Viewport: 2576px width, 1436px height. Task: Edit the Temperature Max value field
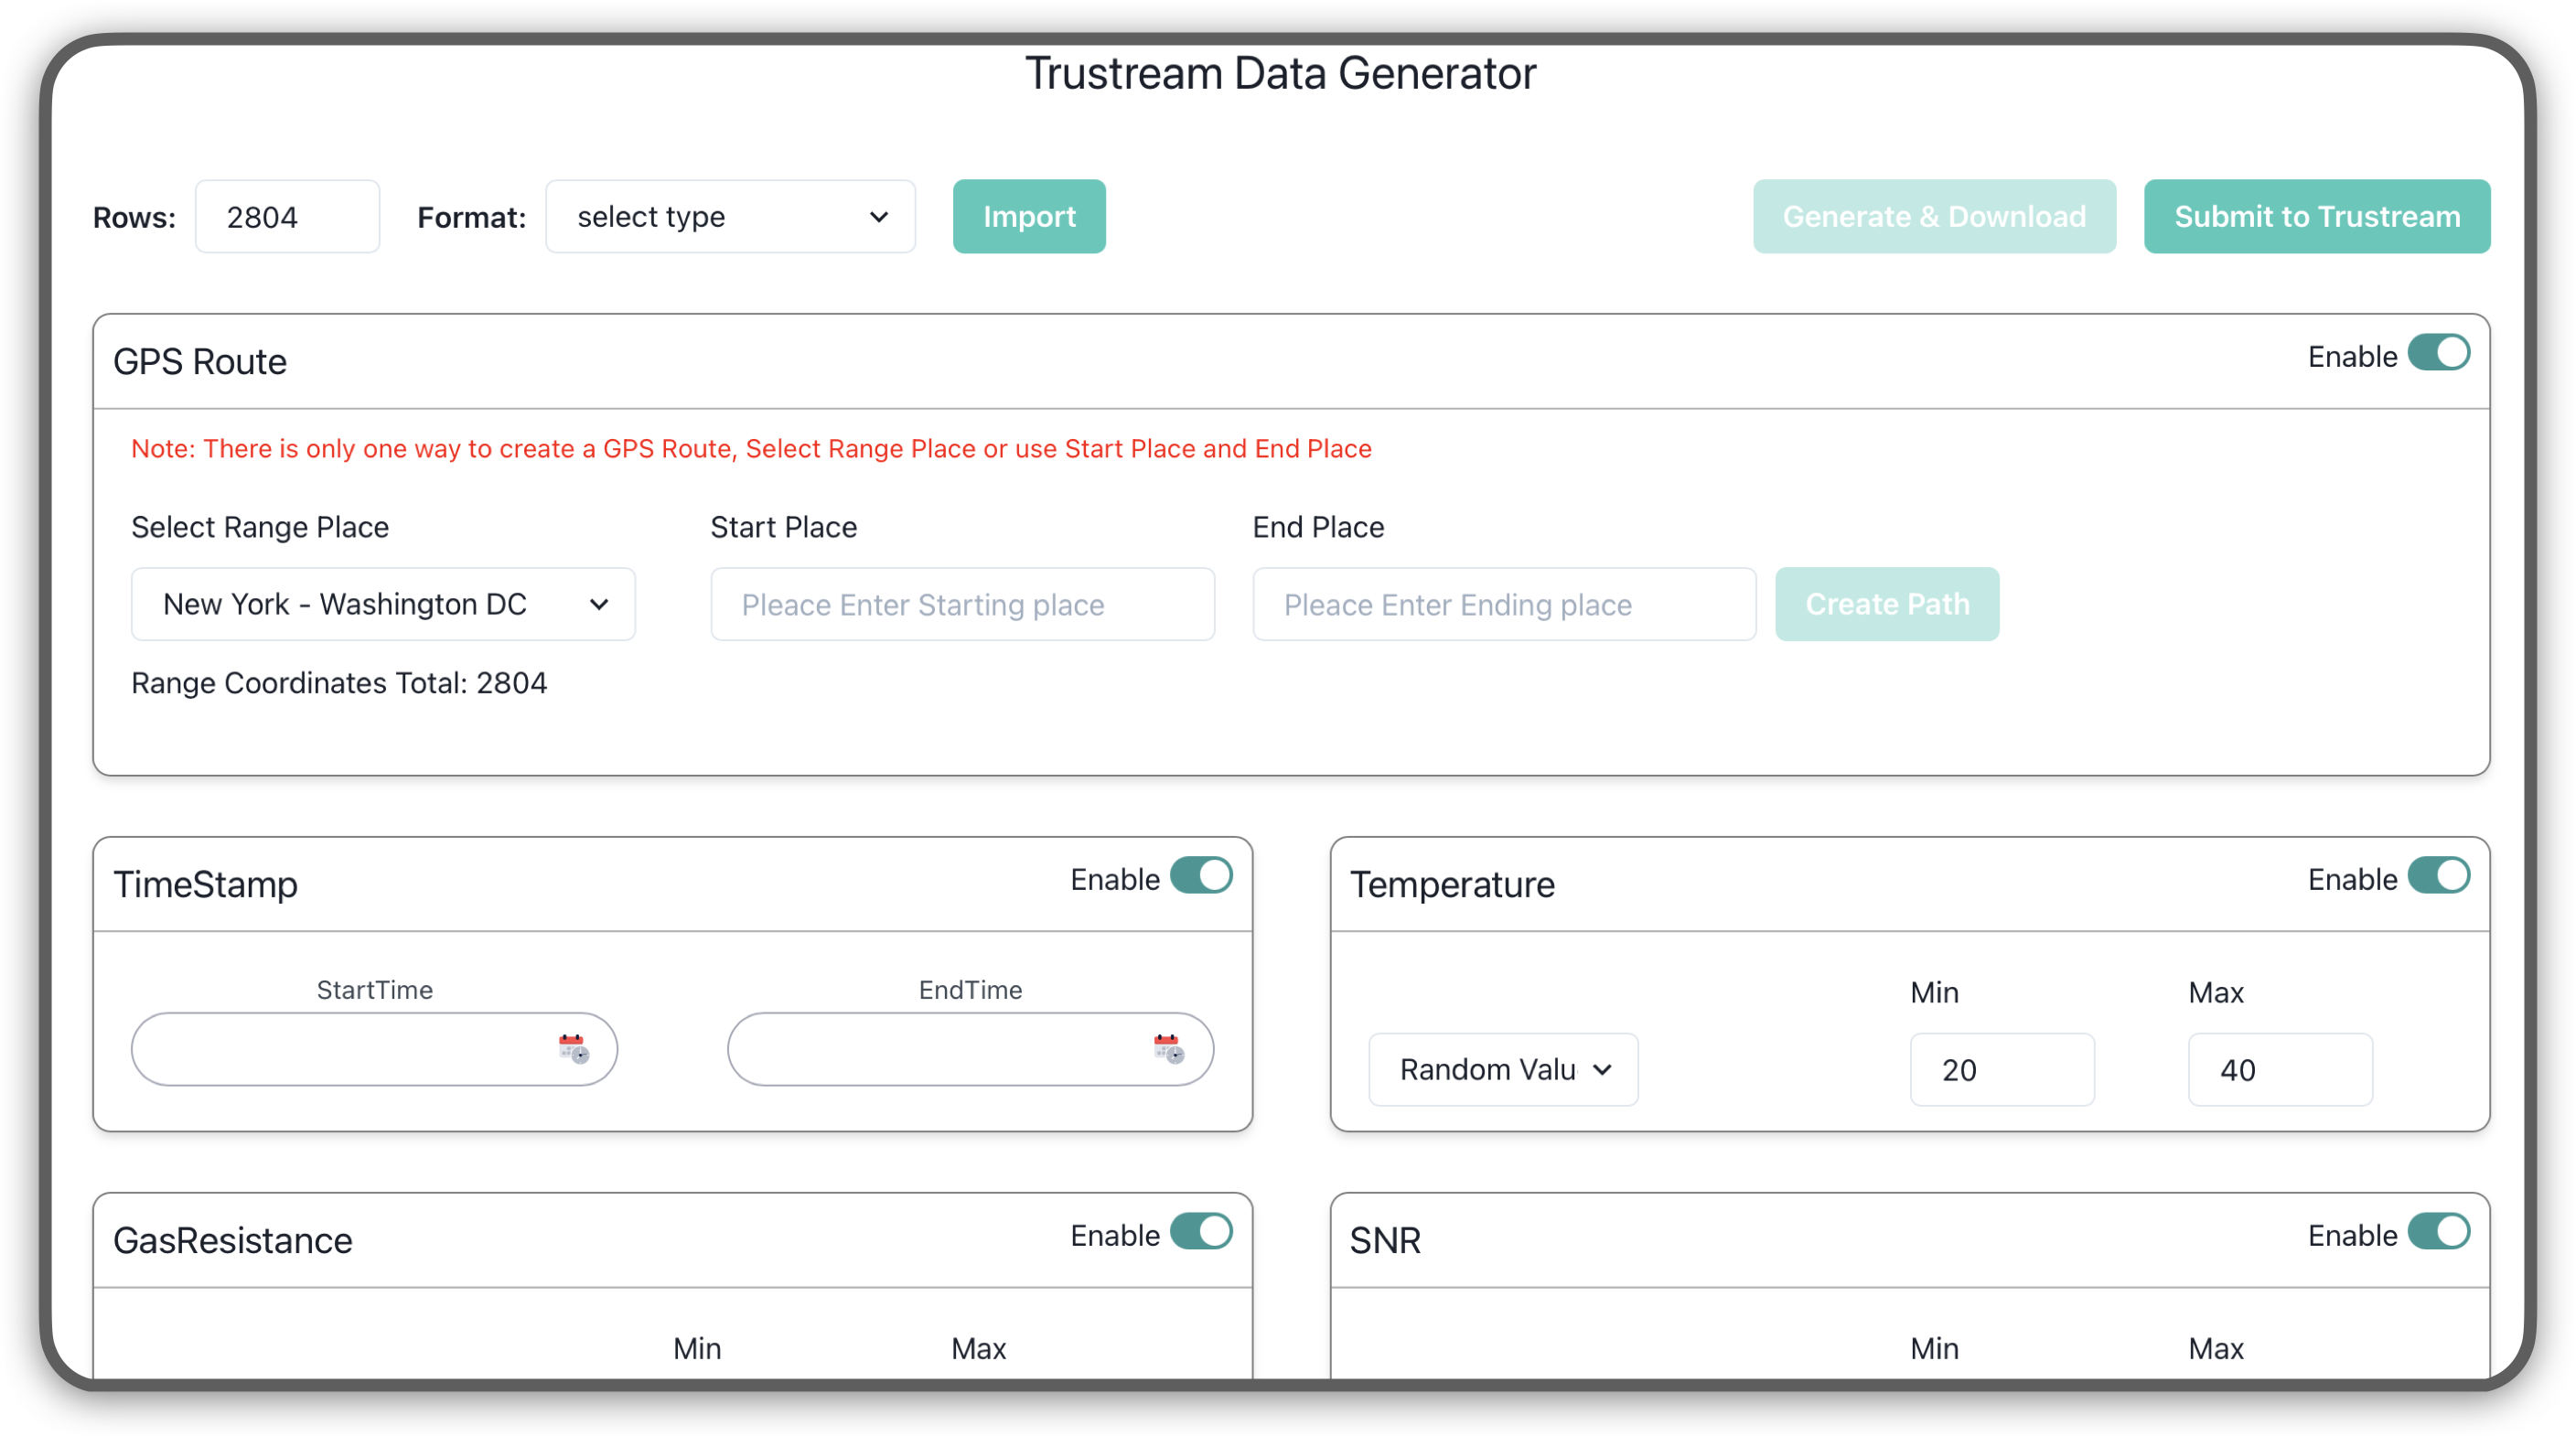pos(2280,1070)
